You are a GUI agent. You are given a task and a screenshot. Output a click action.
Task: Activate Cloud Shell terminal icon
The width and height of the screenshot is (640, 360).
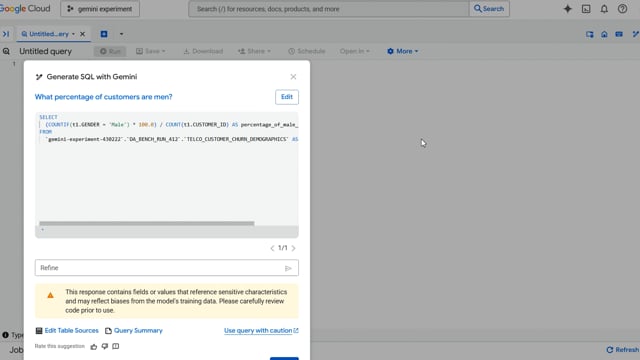click(x=586, y=9)
